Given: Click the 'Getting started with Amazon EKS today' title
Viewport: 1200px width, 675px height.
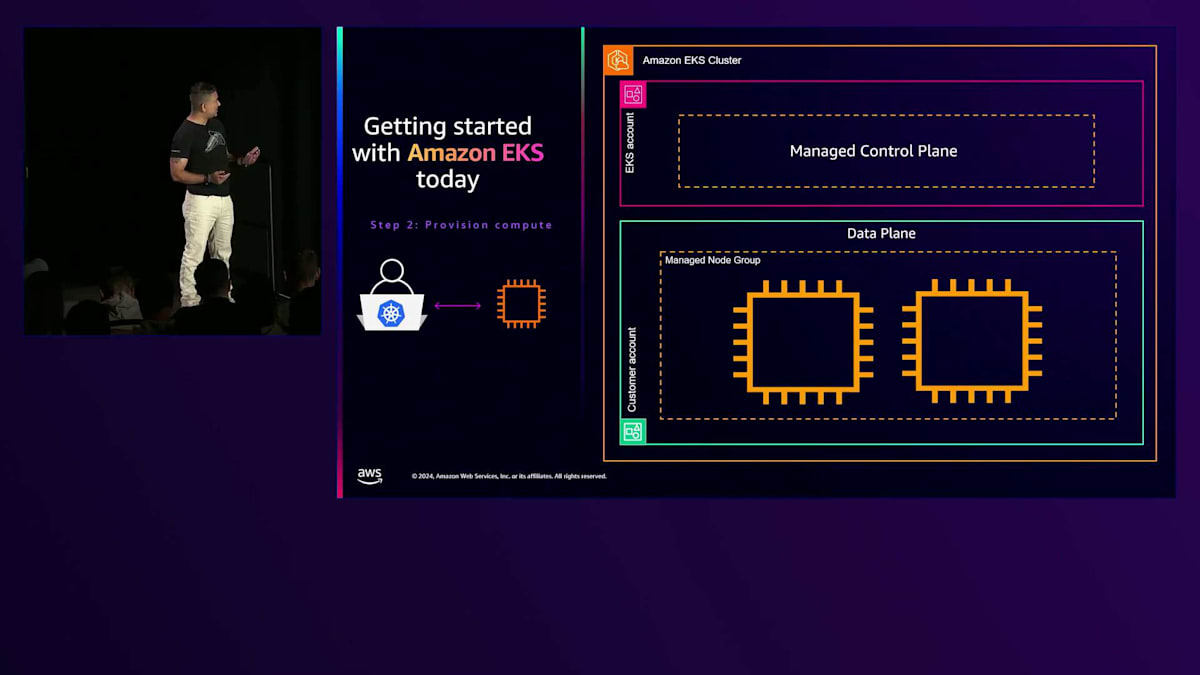Looking at the screenshot, I should pyautogui.click(x=448, y=153).
